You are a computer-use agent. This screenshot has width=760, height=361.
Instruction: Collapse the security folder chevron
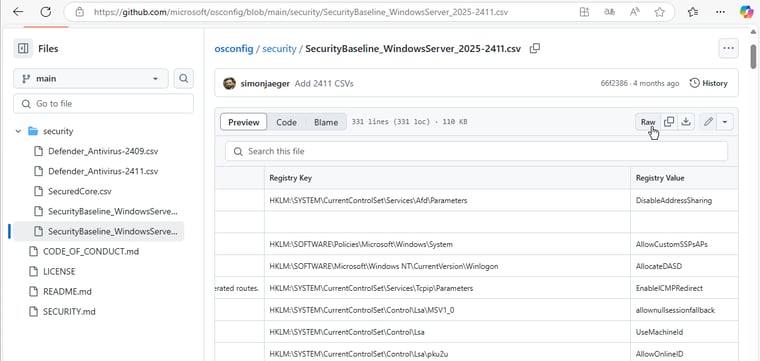pos(18,131)
